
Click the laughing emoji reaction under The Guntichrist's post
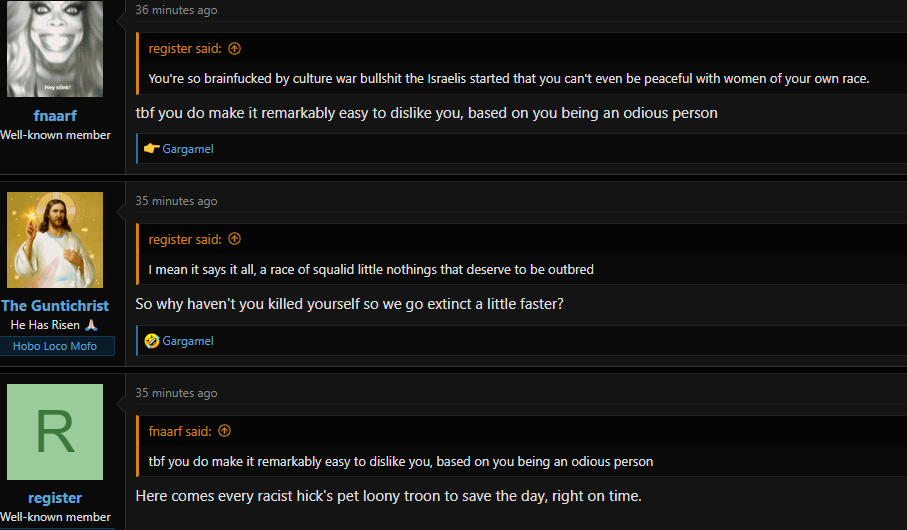pos(152,341)
